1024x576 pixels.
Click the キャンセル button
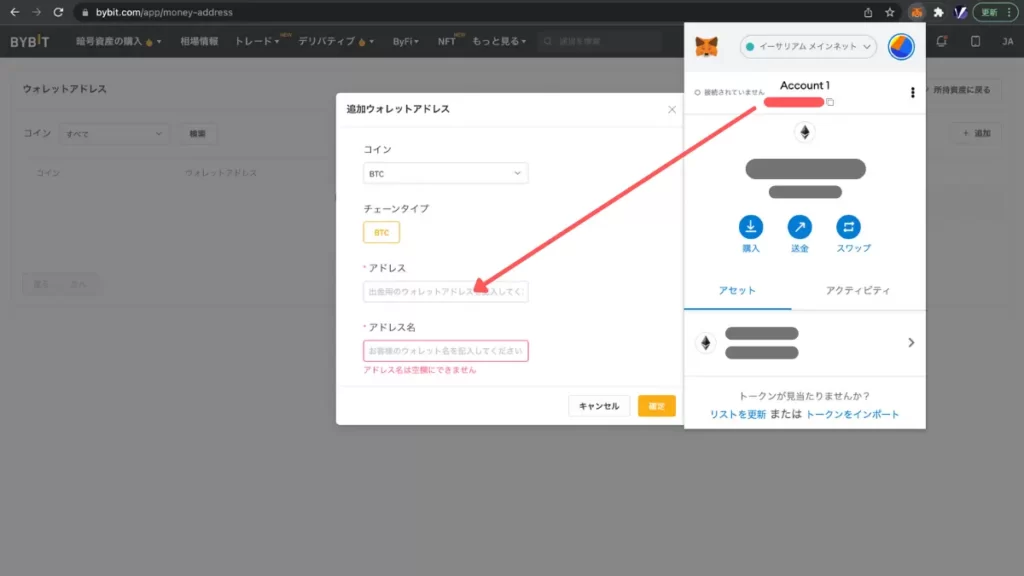[599, 406]
